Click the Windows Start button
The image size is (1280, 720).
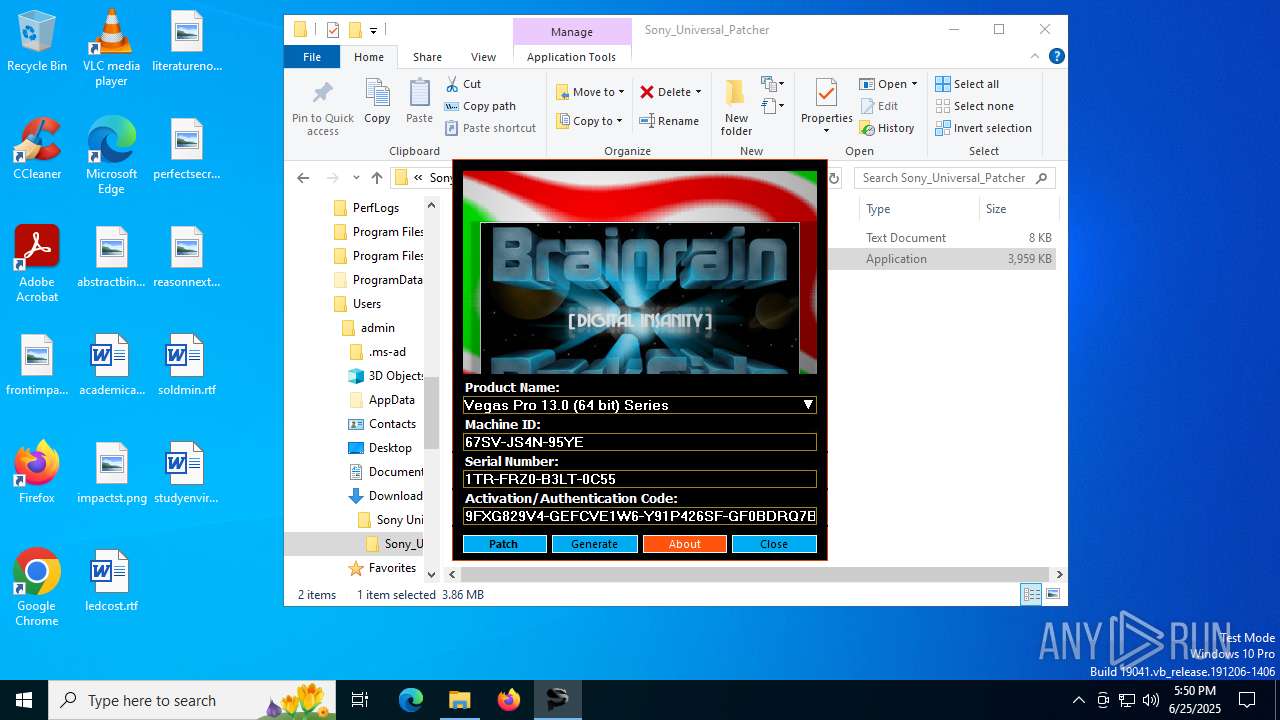pyautogui.click(x=24, y=700)
